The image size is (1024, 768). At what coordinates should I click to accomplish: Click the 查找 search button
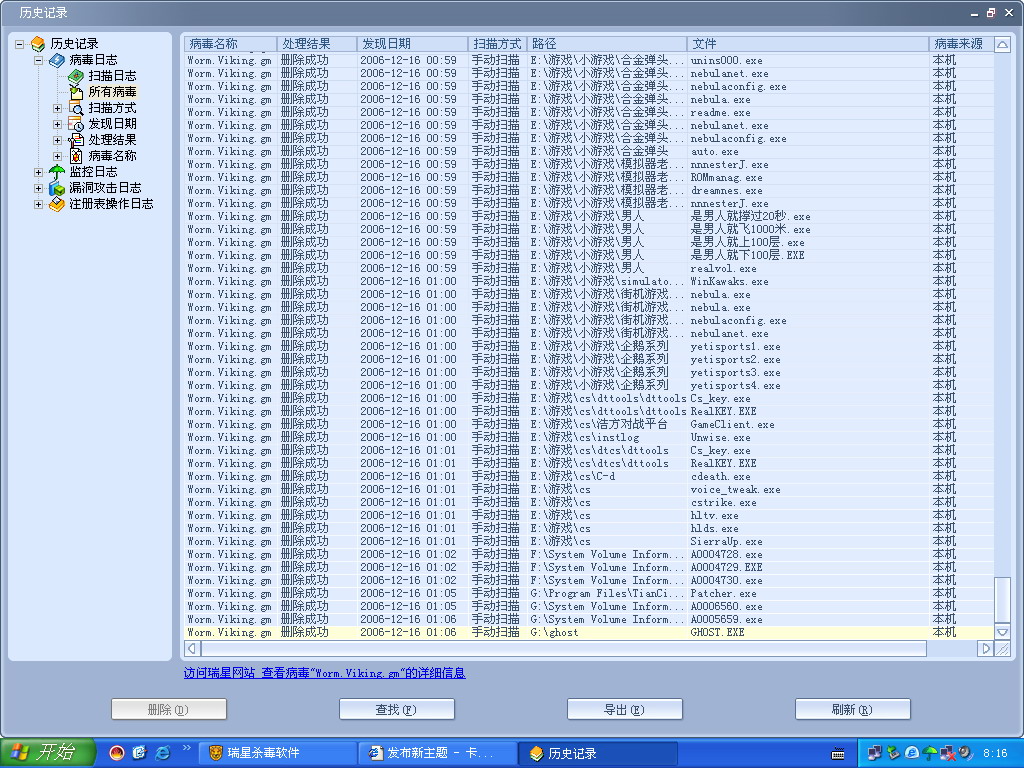coord(397,709)
